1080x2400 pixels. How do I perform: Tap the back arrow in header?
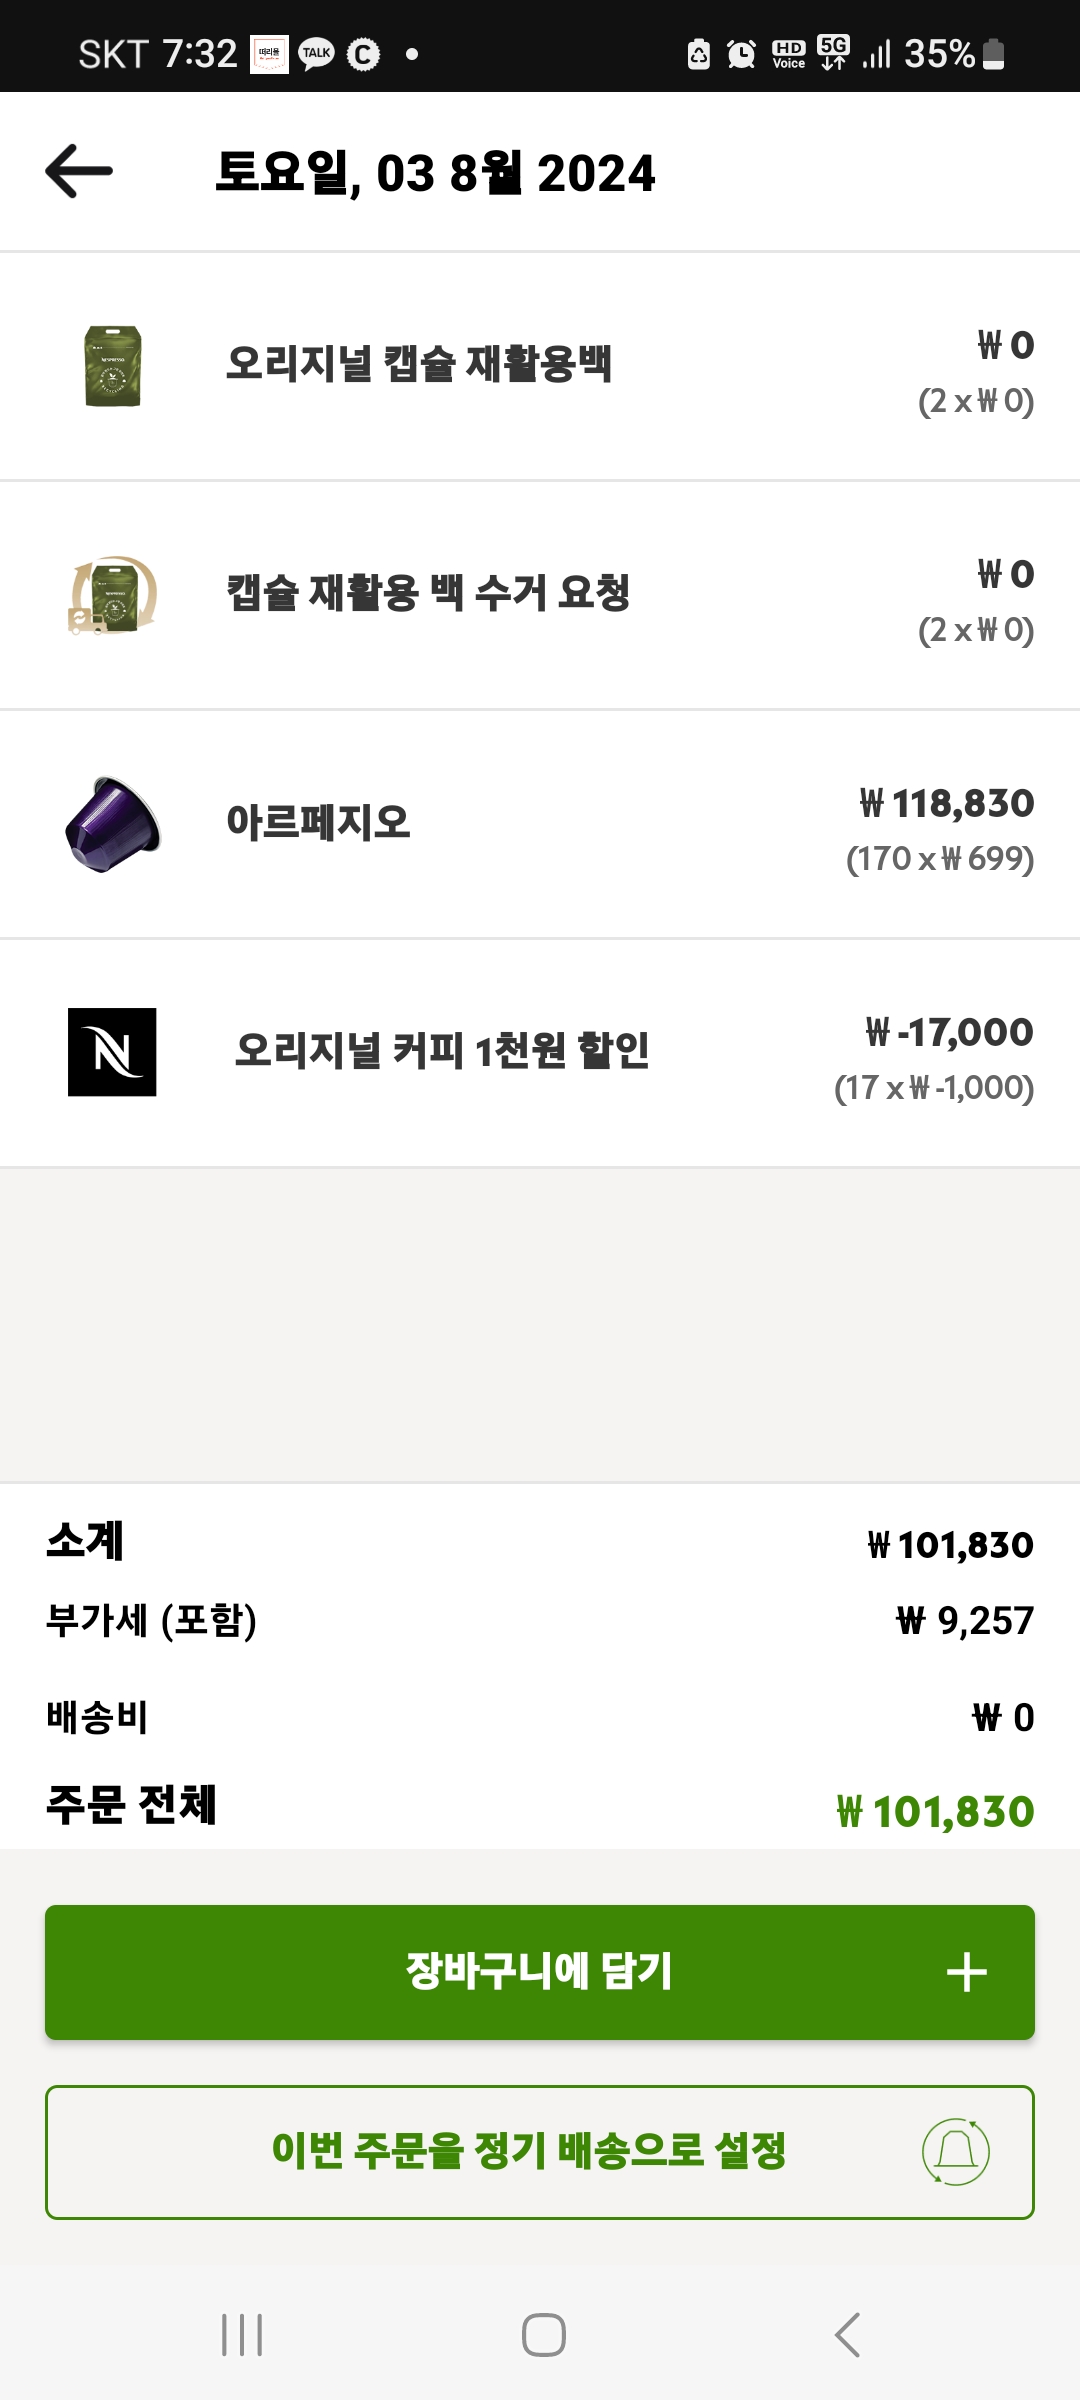[79, 171]
